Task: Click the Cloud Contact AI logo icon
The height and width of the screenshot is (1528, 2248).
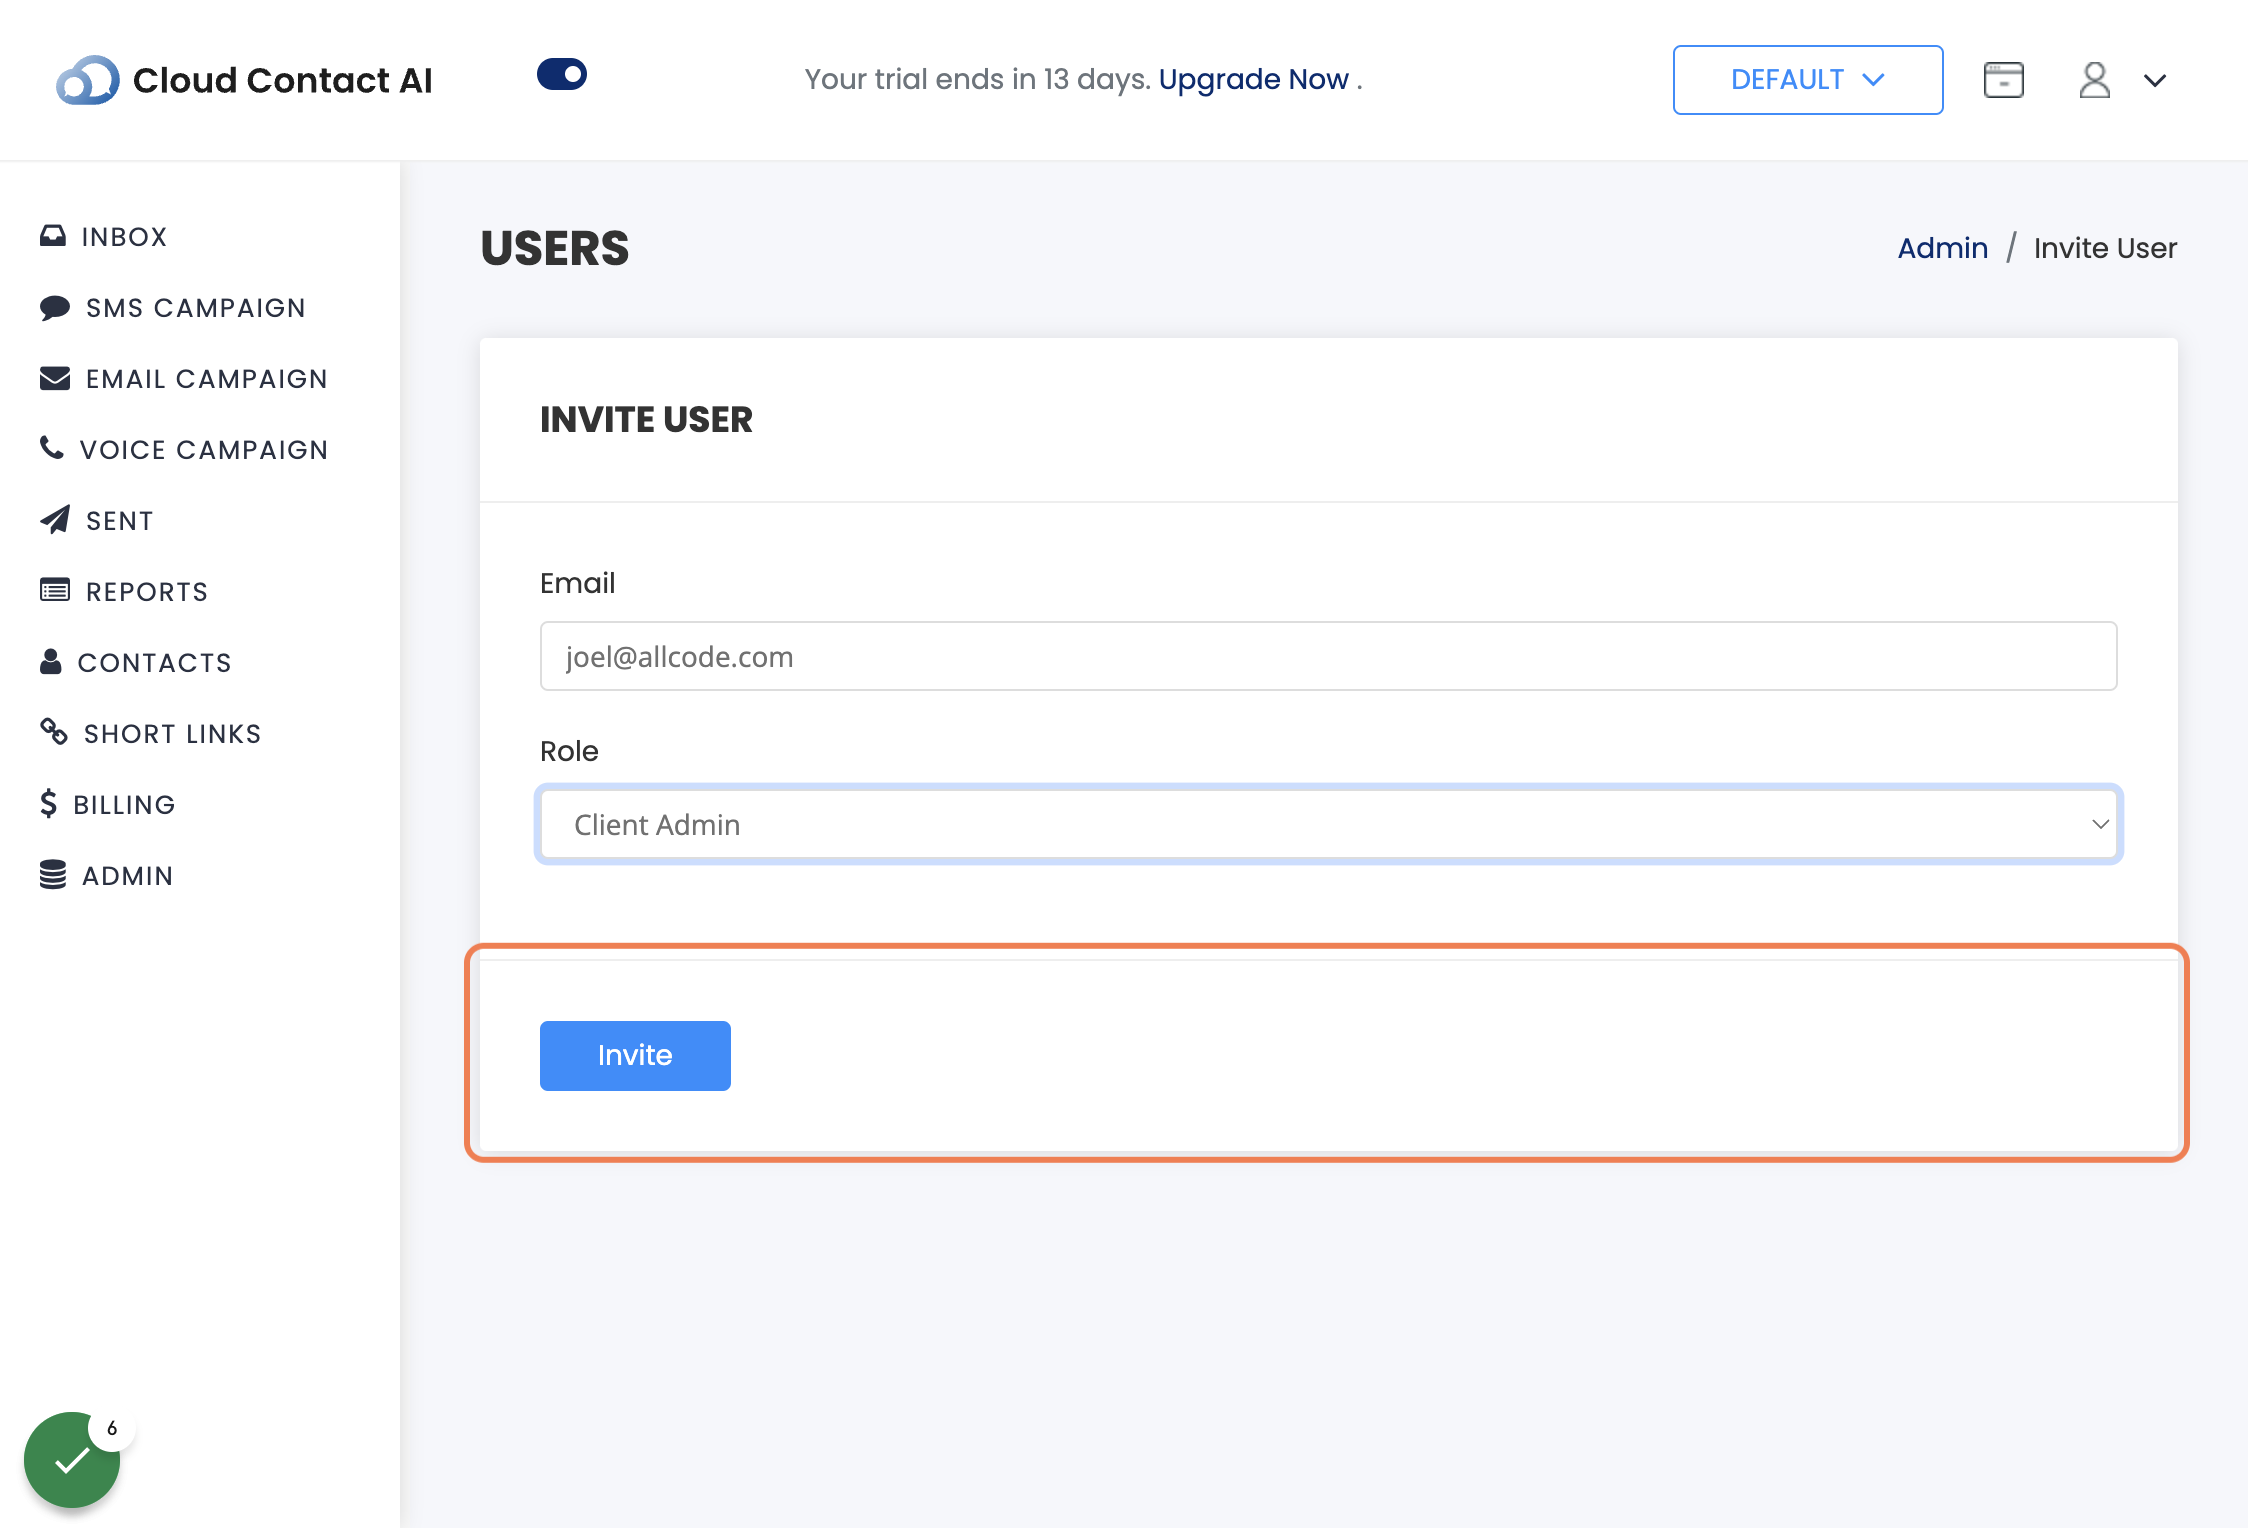Action: coord(88,80)
